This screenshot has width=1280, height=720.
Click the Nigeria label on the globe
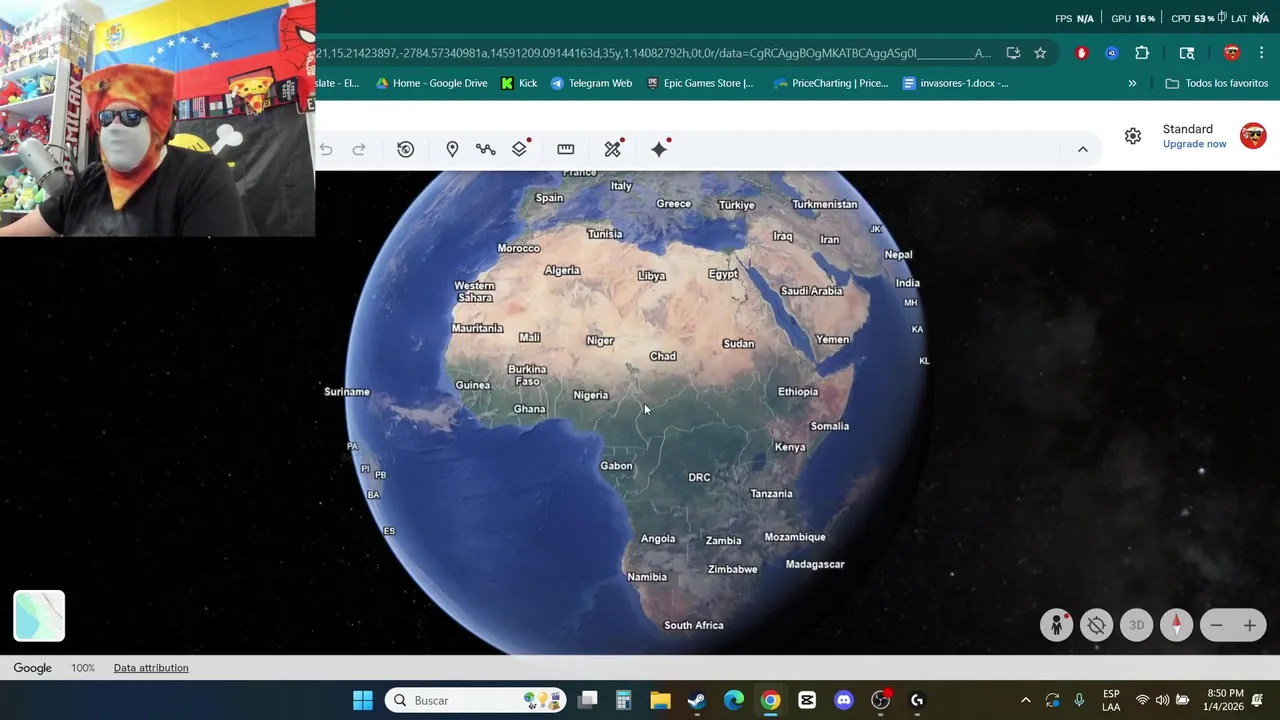(590, 395)
